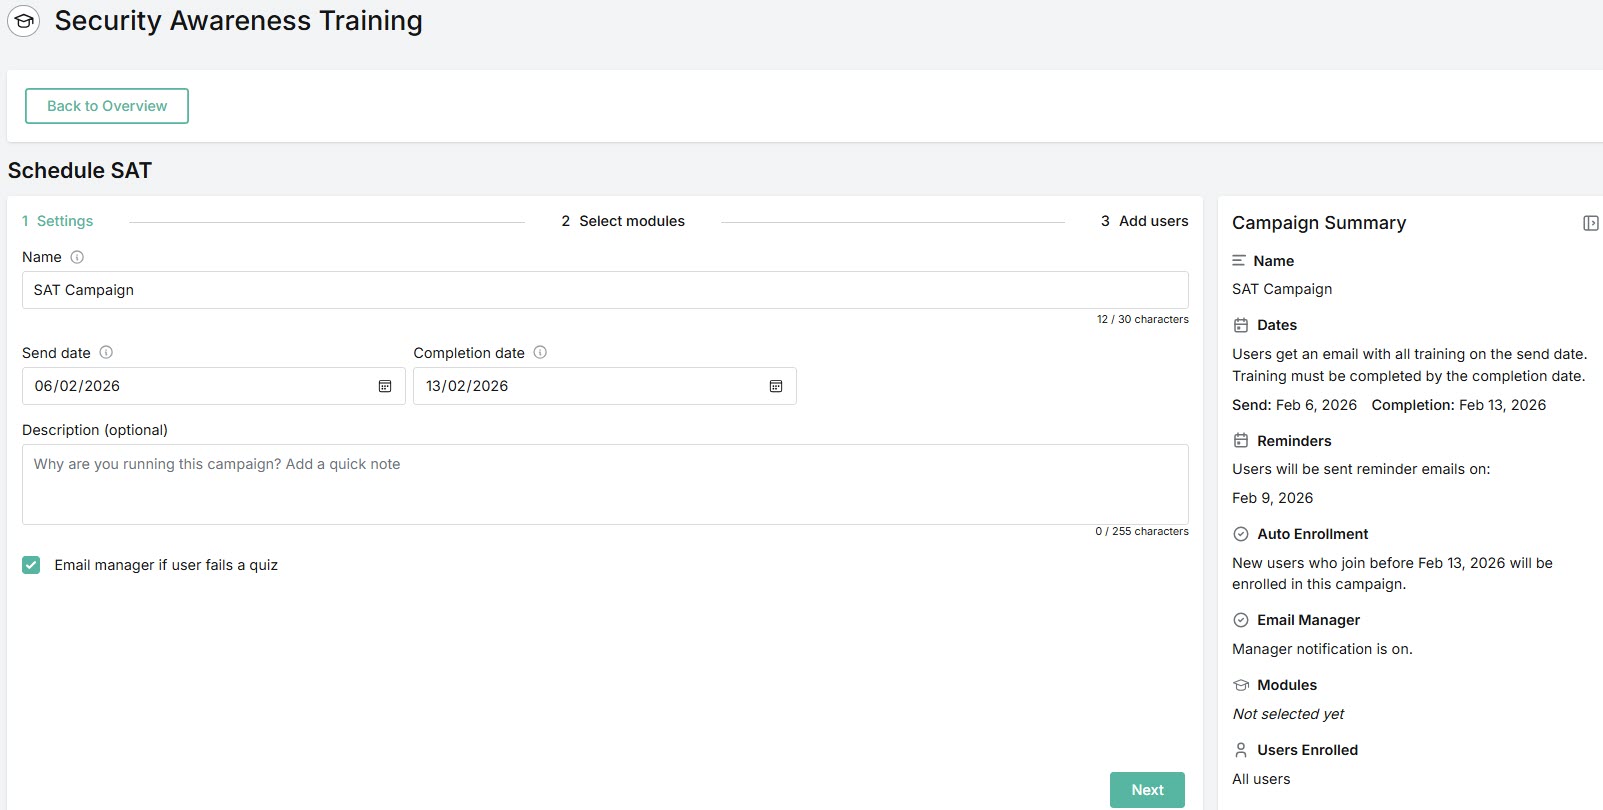Click the Auto Enrollment check icon

point(1240,534)
